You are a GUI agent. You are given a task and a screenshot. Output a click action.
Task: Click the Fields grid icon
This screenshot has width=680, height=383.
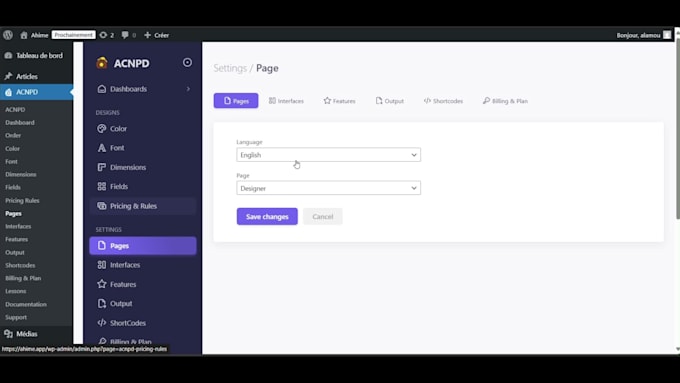102,187
